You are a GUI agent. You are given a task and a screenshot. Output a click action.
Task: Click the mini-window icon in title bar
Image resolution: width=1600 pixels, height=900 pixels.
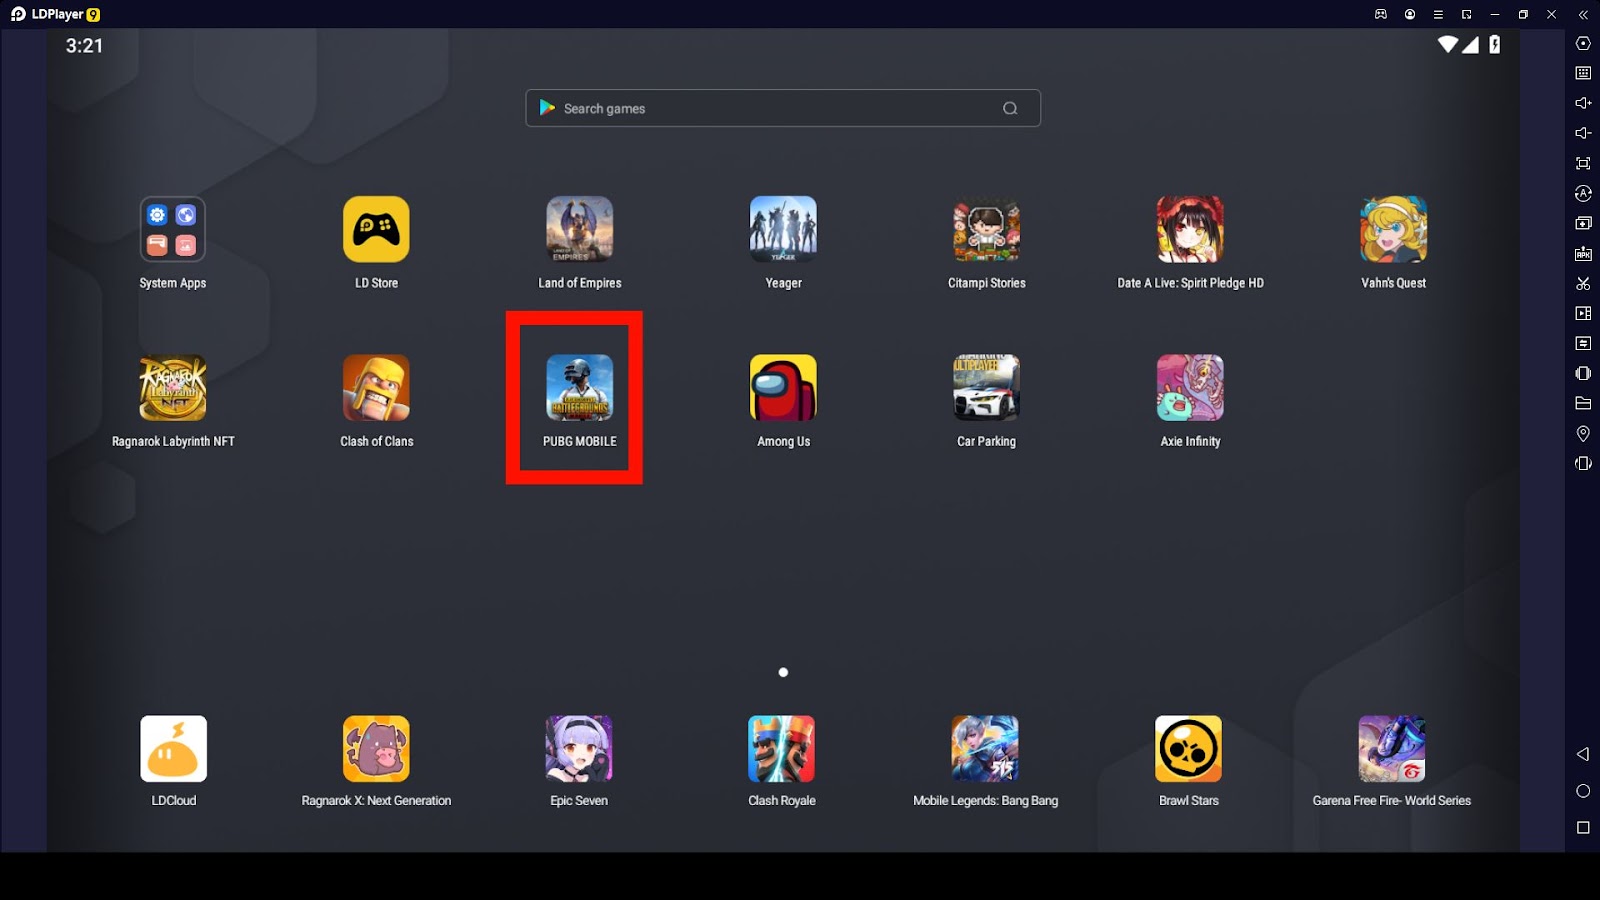tap(1467, 15)
